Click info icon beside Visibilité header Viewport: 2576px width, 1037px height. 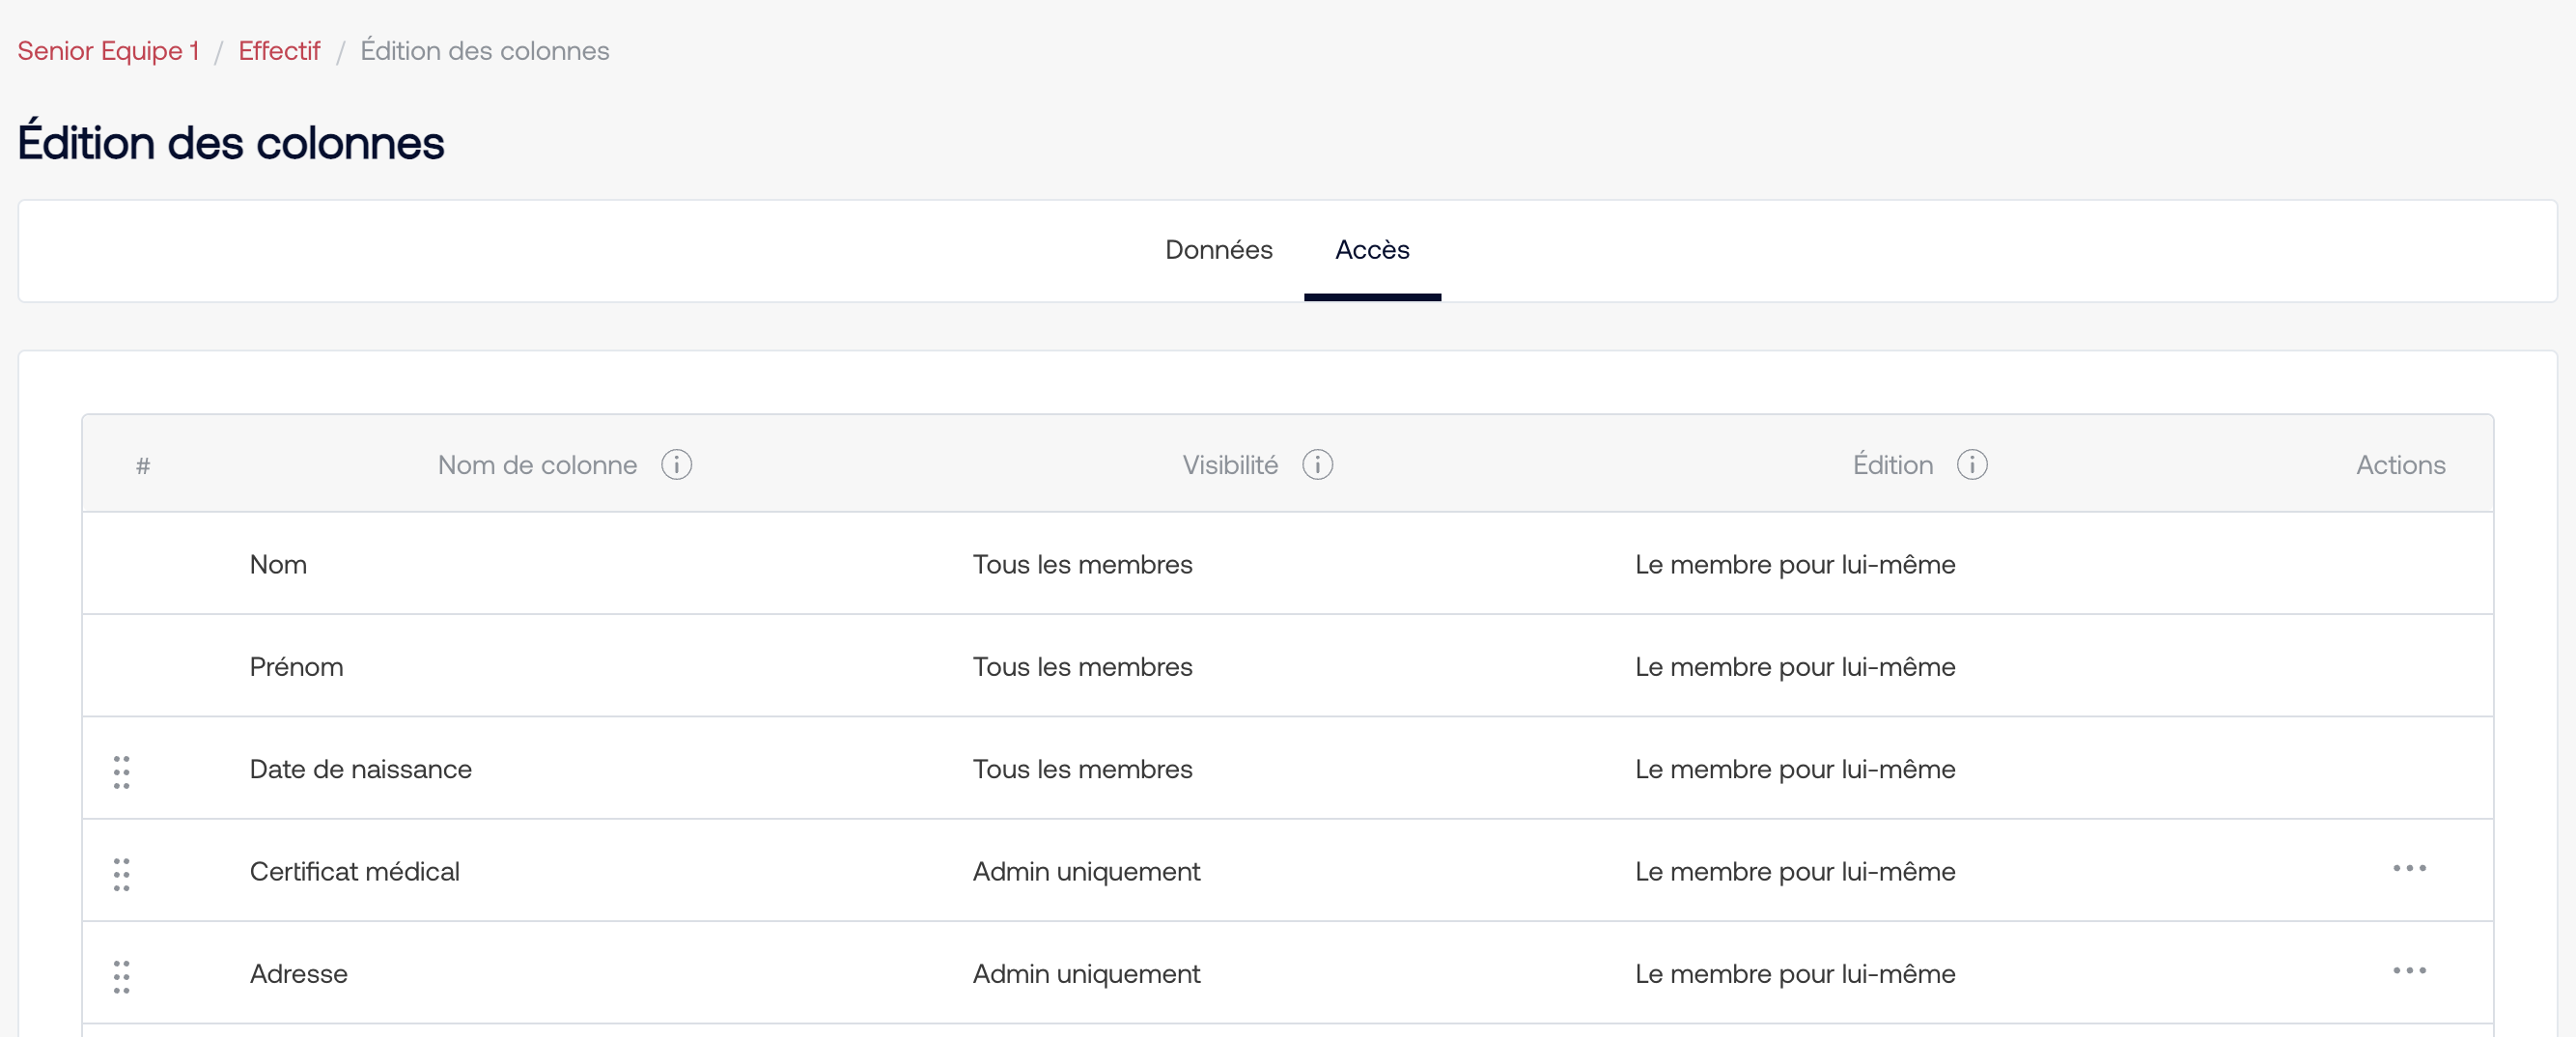click(x=1317, y=465)
